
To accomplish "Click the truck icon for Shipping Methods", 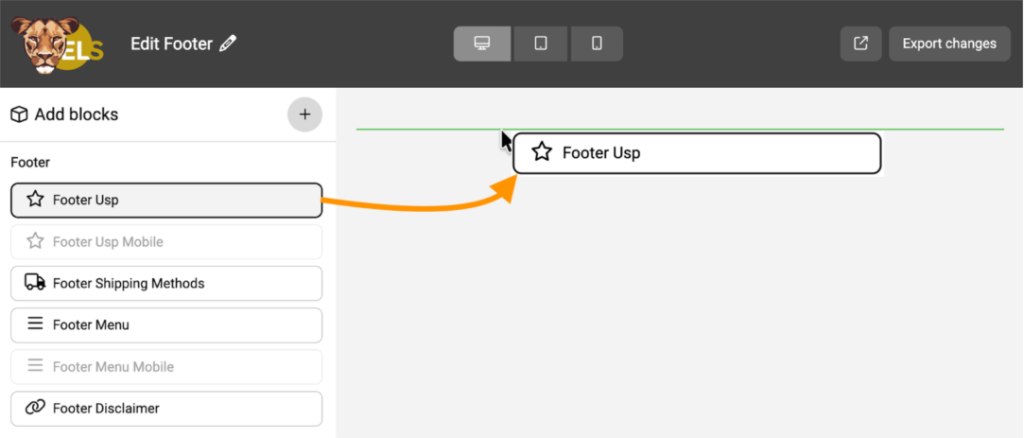I will pyautogui.click(x=35, y=283).
